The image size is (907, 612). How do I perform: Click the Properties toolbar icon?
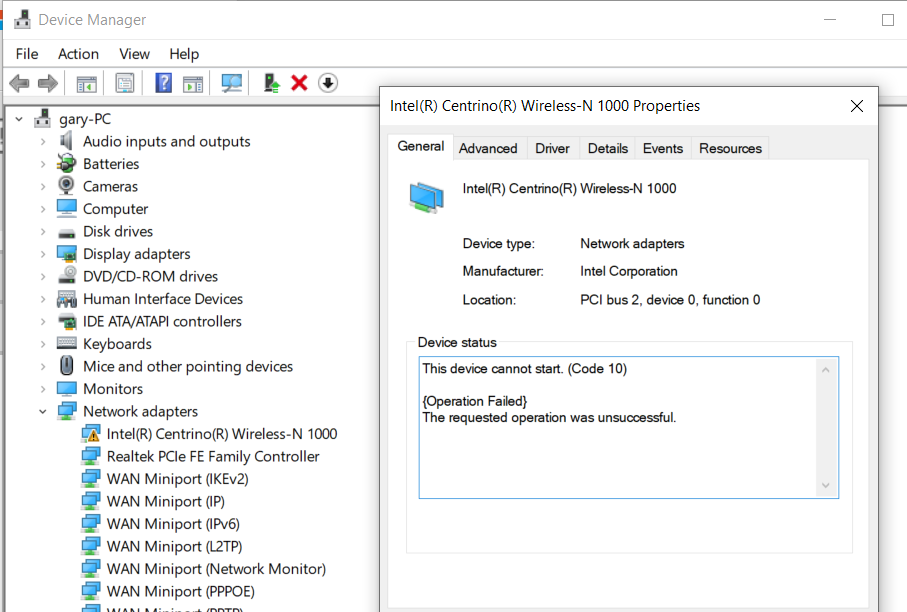point(125,83)
